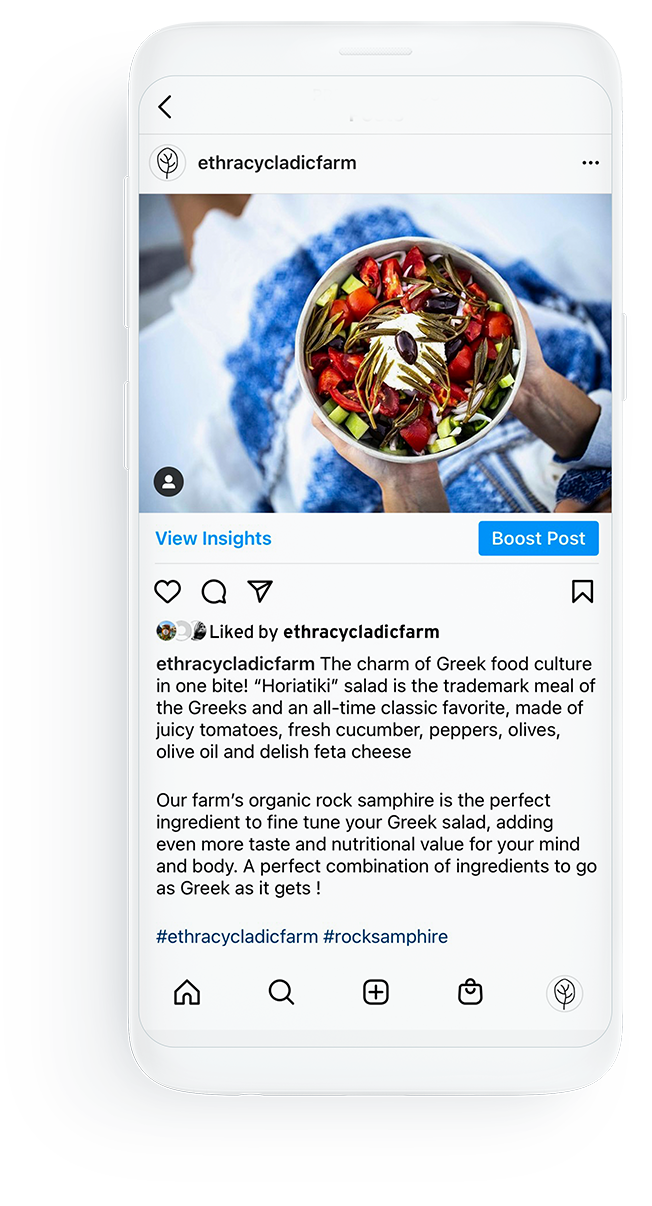Show tagged people icon on photo
Viewport: 652px width, 1206px height.
point(169,482)
